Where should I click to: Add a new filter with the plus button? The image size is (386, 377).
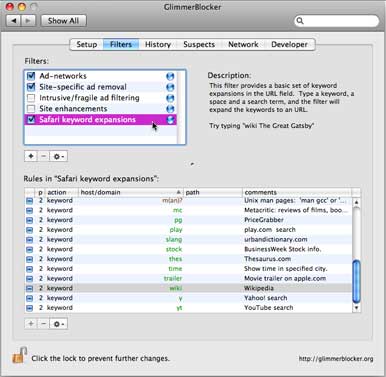(31, 156)
